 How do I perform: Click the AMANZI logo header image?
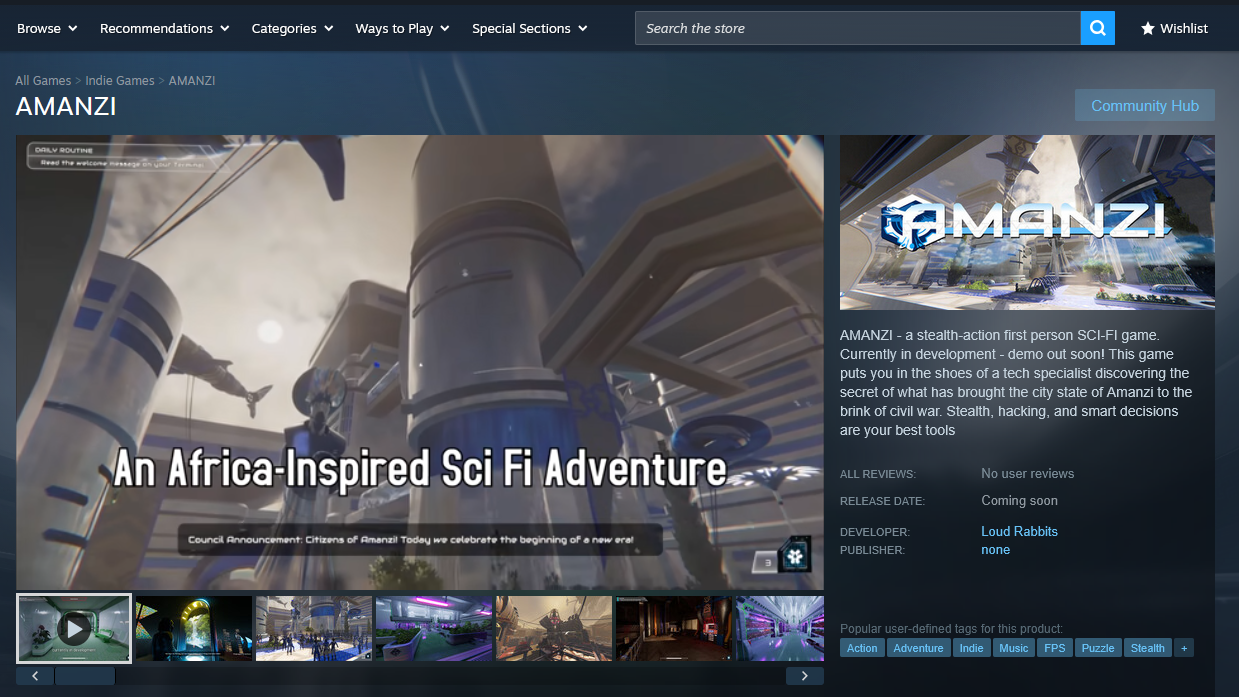(x=1027, y=222)
